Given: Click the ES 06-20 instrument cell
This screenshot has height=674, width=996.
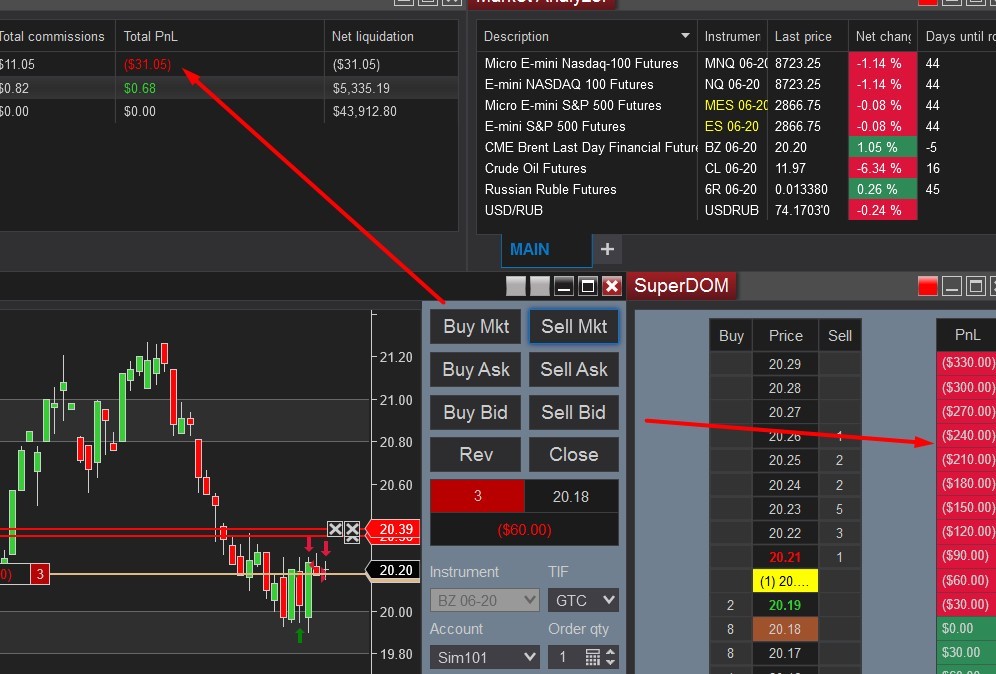Looking at the screenshot, I should pyautogui.click(x=732, y=126).
